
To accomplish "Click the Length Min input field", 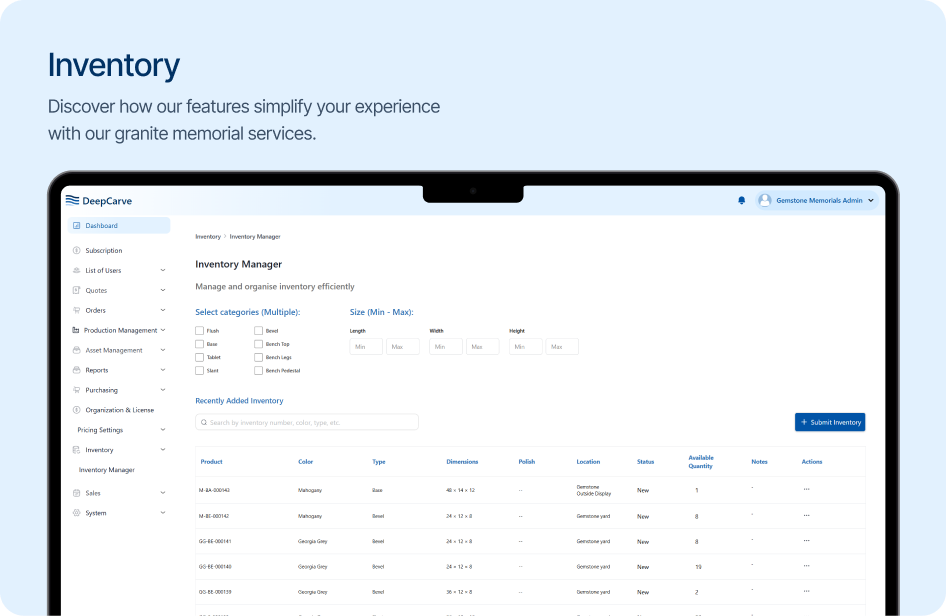I will 366,347.
